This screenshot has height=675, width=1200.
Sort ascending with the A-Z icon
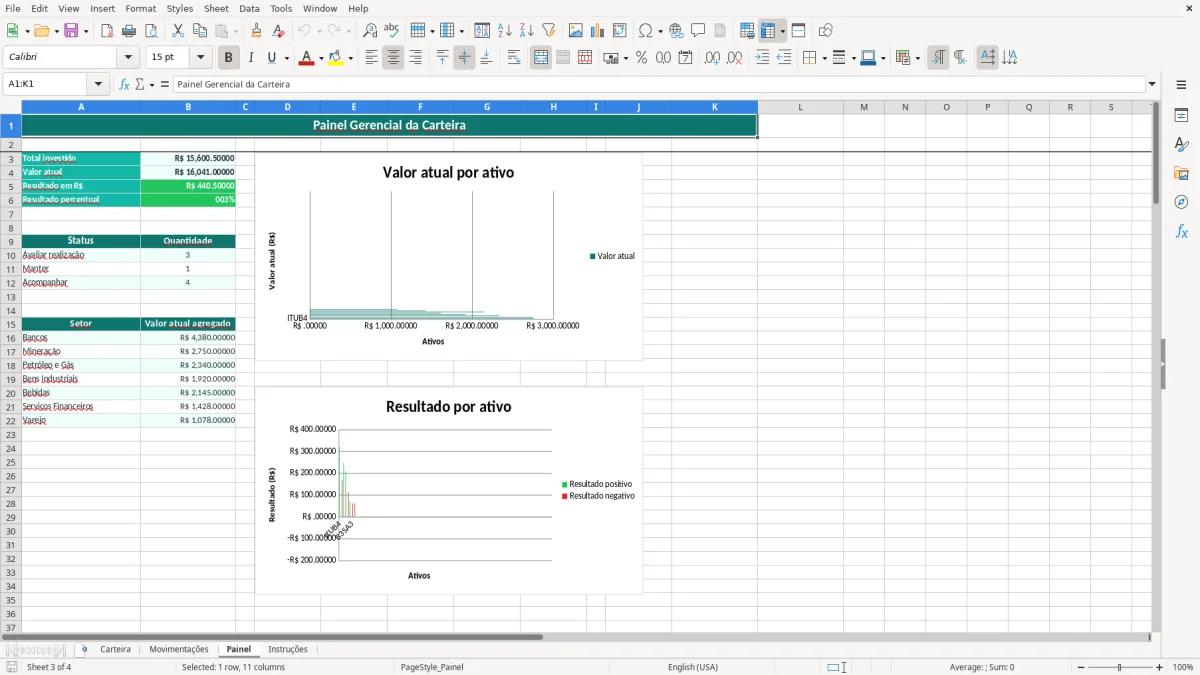(x=505, y=31)
